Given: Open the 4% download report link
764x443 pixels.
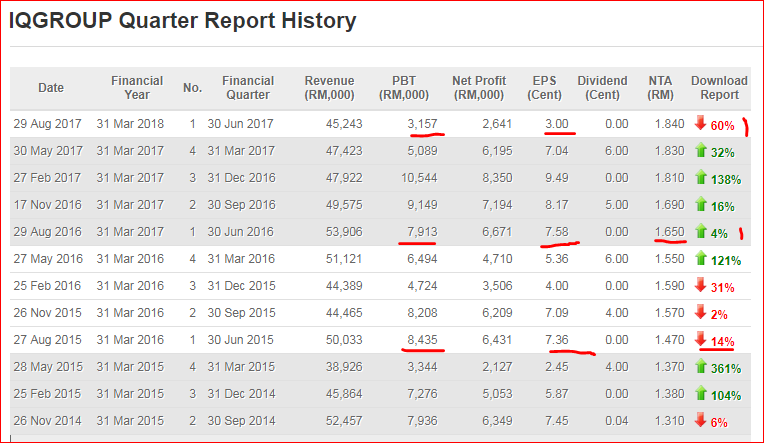Looking at the screenshot, I should point(719,233).
